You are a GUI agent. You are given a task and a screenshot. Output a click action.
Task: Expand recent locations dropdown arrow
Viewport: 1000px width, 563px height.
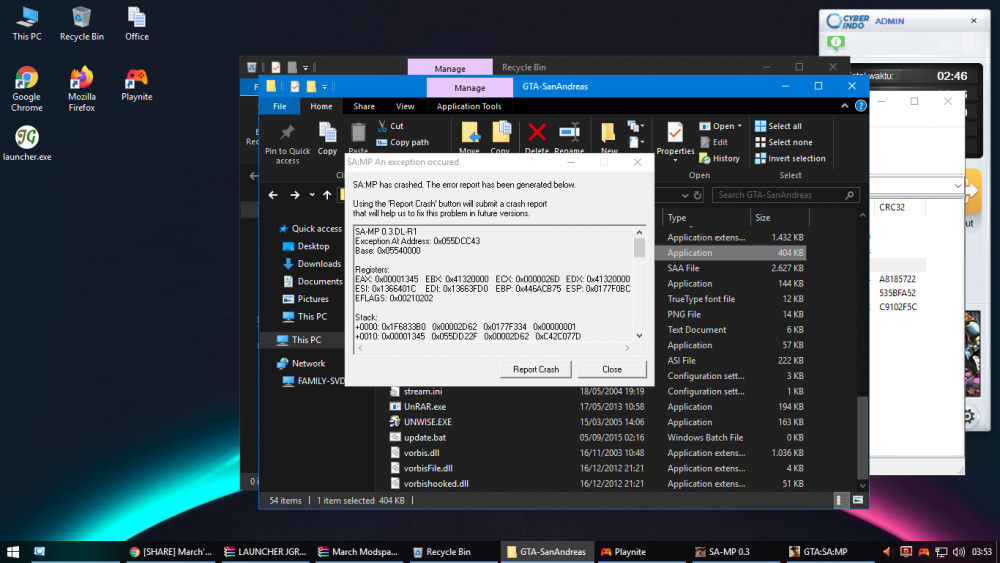point(312,195)
